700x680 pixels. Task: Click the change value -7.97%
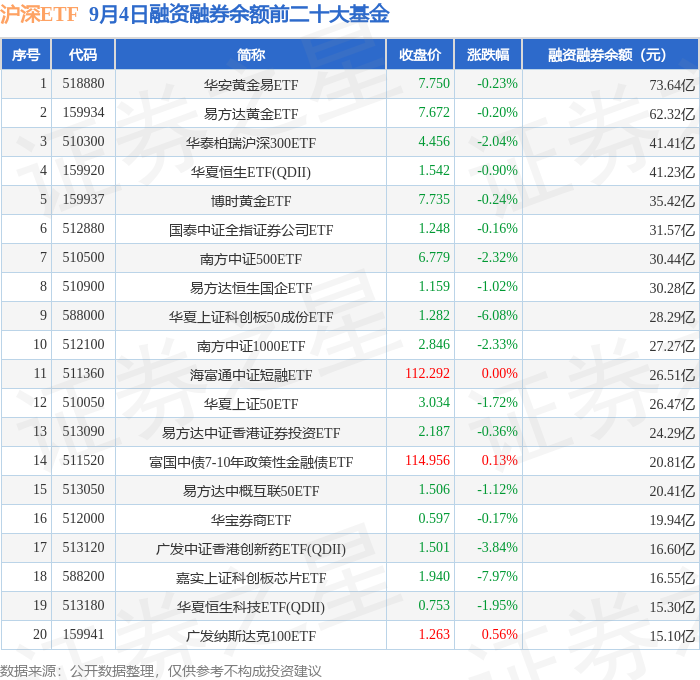coord(497,577)
